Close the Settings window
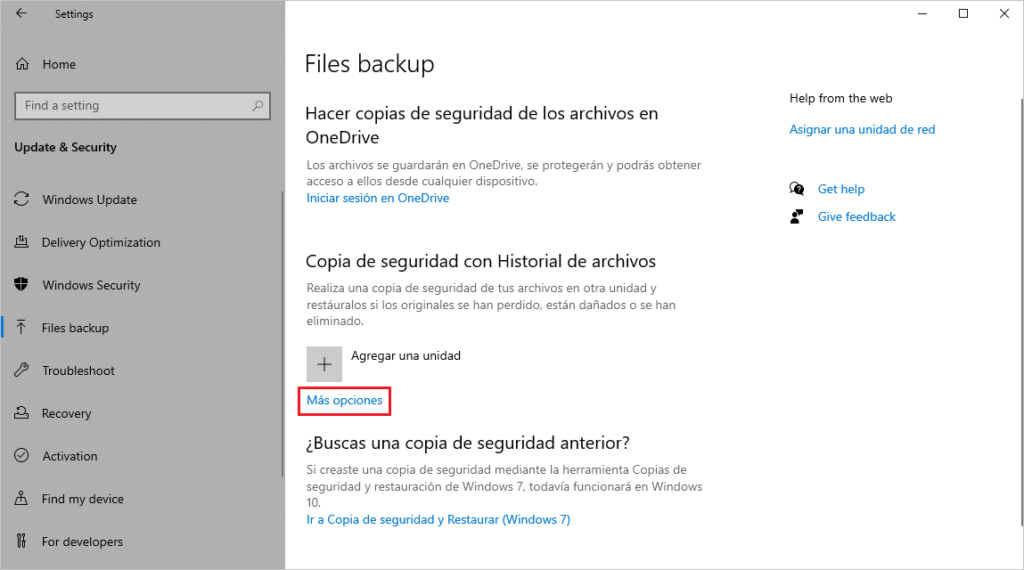 pos(1004,13)
